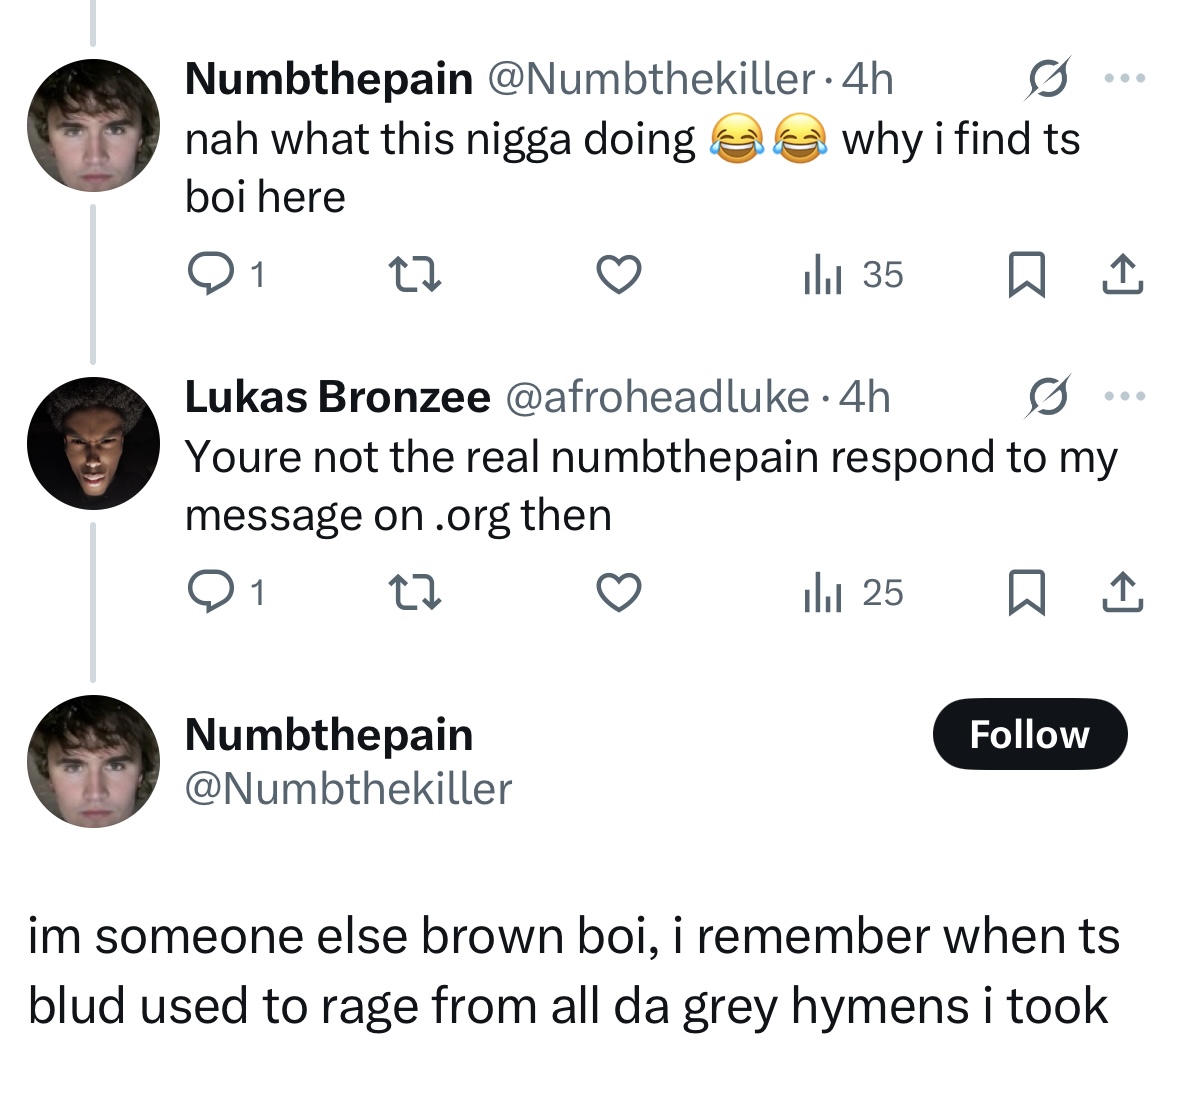The width and height of the screenshot is (1179, 1102).
Task: Open the @afroheadluke profile handle
Action: tap(657, 397)
